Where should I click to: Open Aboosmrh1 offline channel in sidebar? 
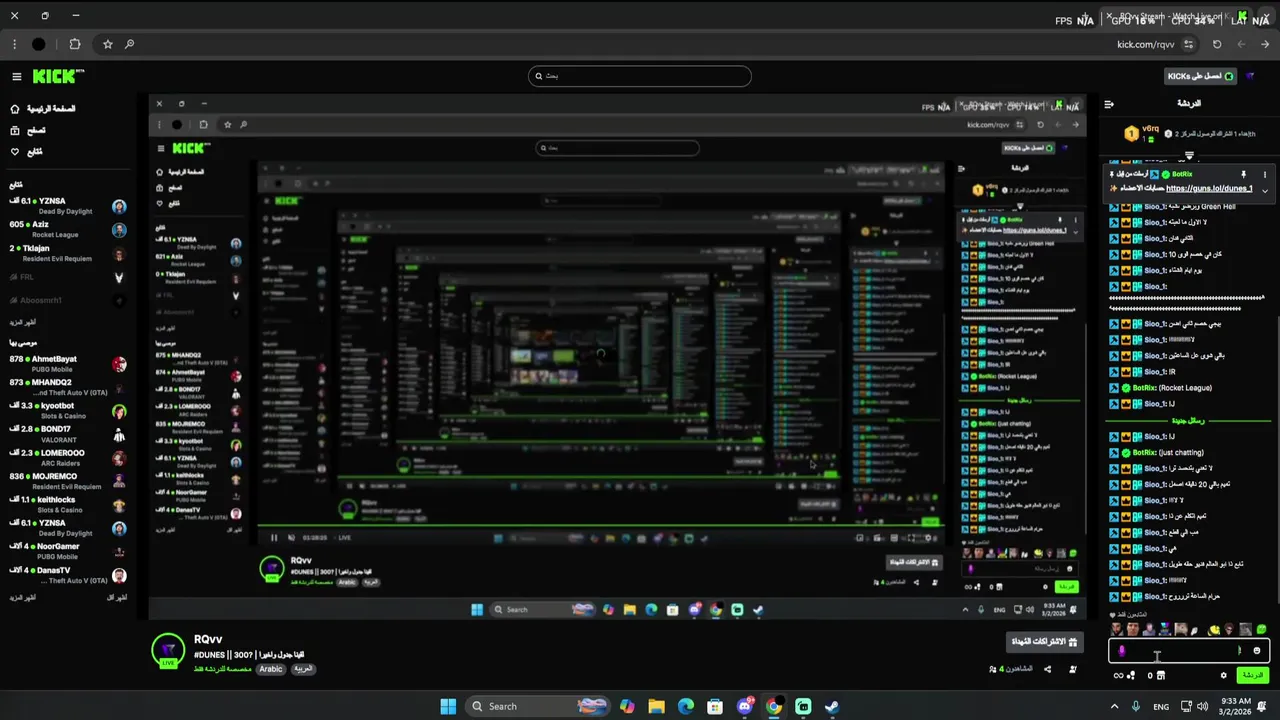coord(68,300)
